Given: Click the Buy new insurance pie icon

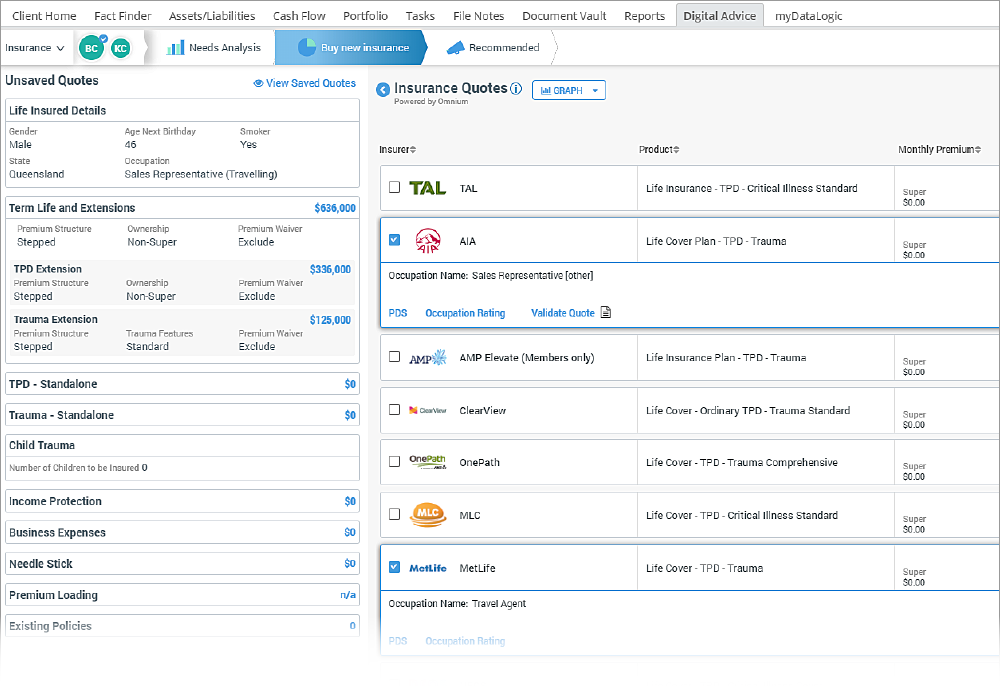Looking at the screenshot, I should (x=307, y=47).
